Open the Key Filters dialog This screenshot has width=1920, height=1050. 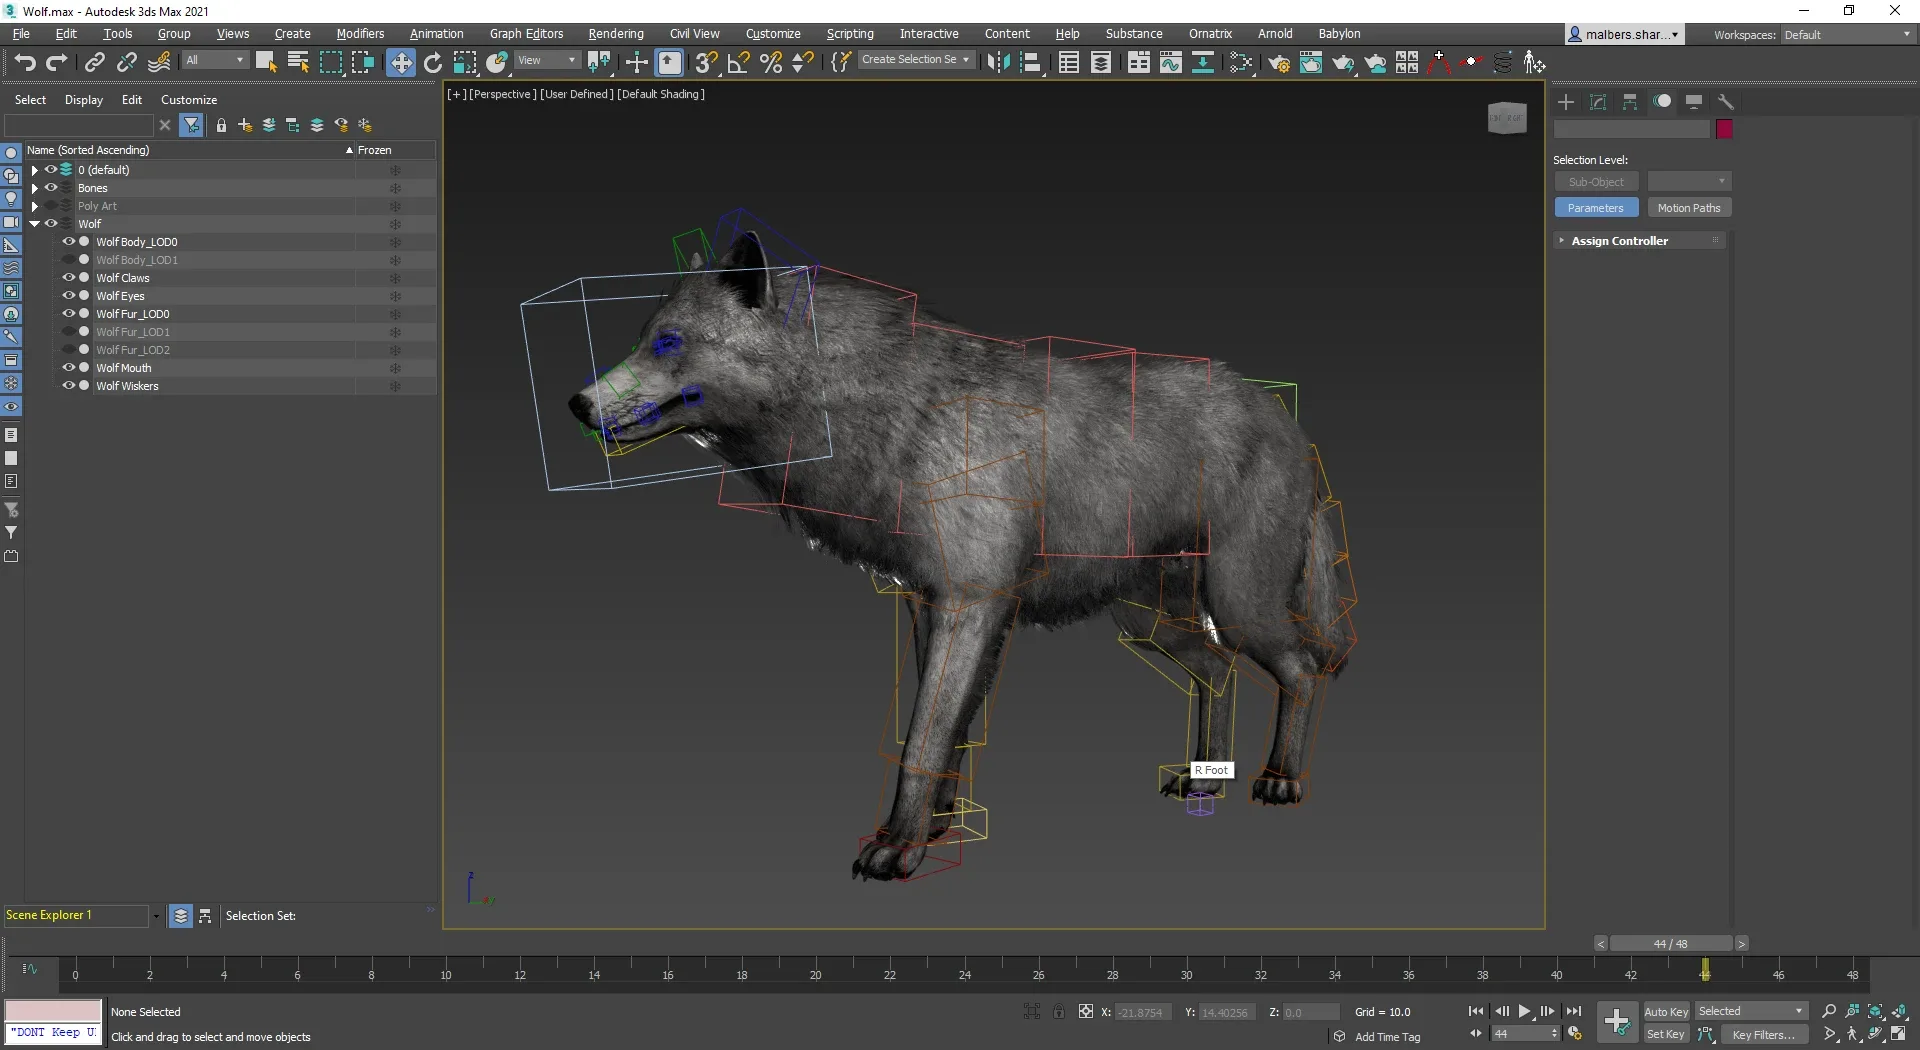[x=1765, y=1034]
